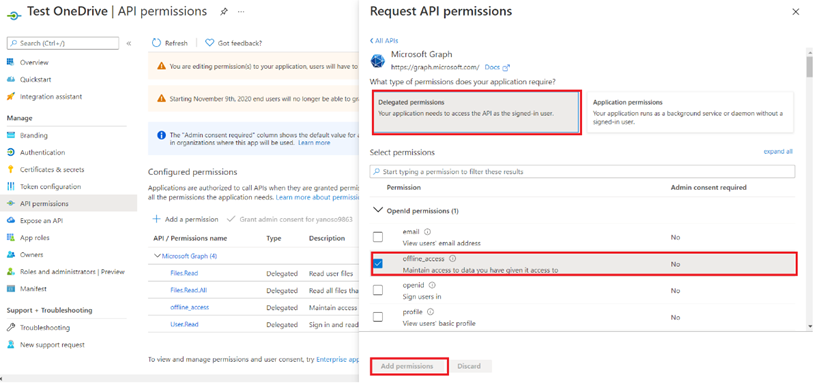Uncheck the offline_access checkbox
Viewport: 825px width, 391px height.
(378, 264)
